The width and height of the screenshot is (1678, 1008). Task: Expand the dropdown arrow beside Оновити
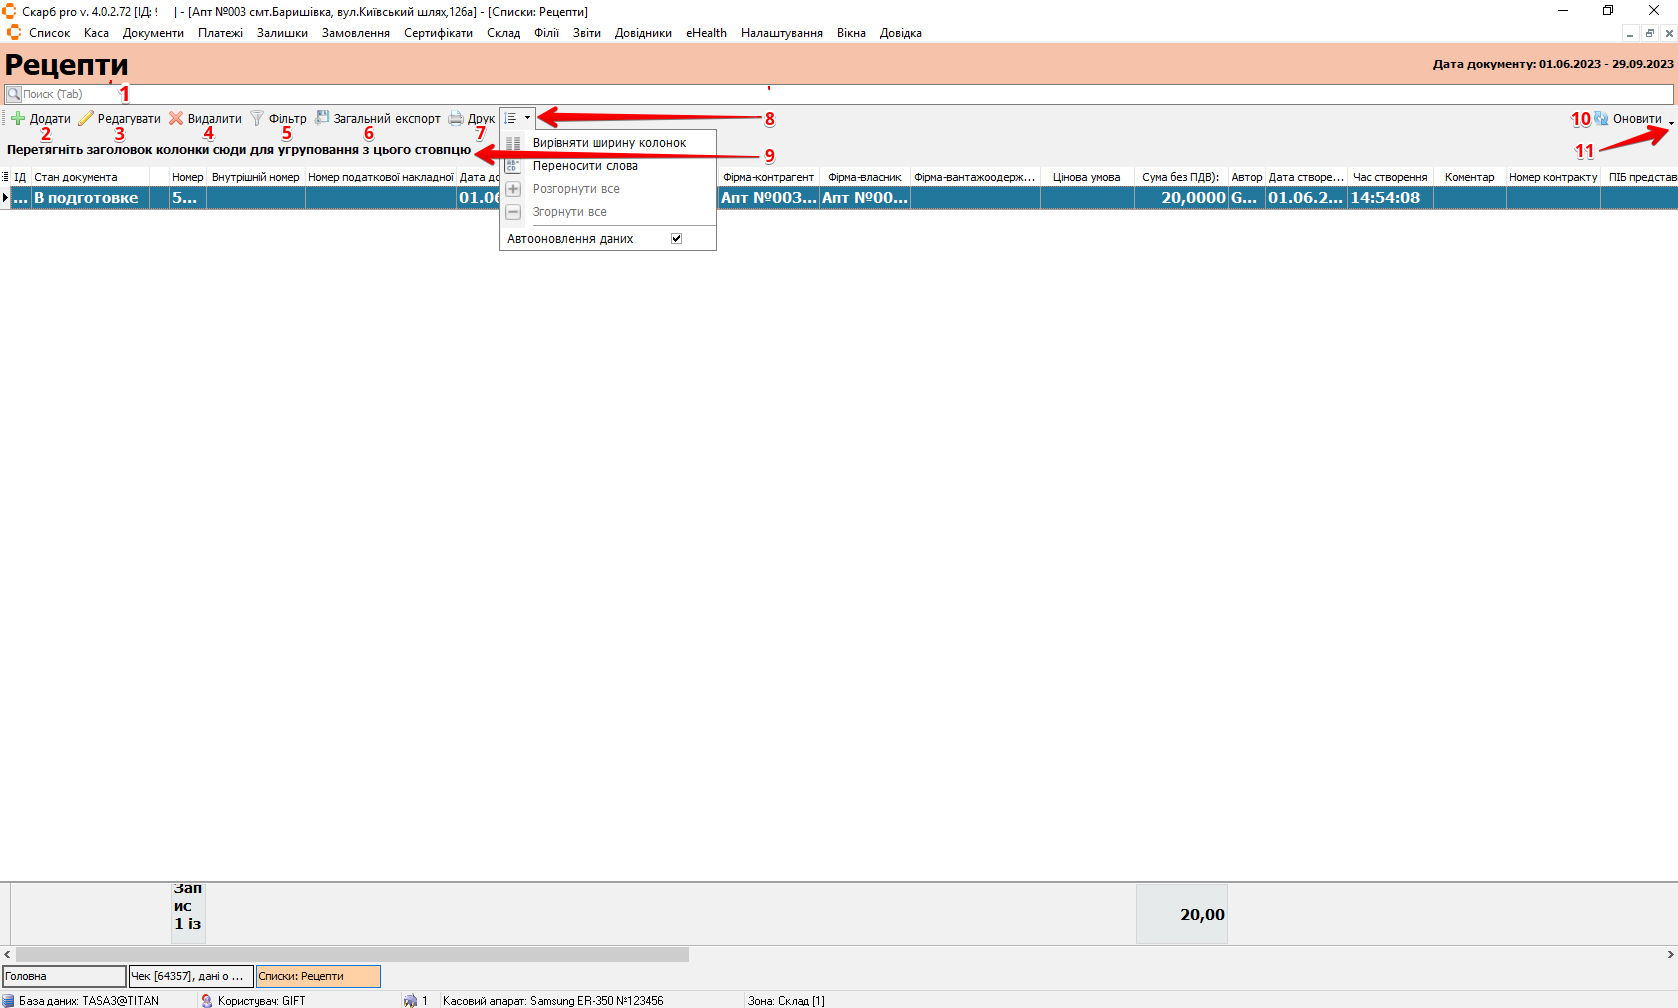tap(1671, 122)
